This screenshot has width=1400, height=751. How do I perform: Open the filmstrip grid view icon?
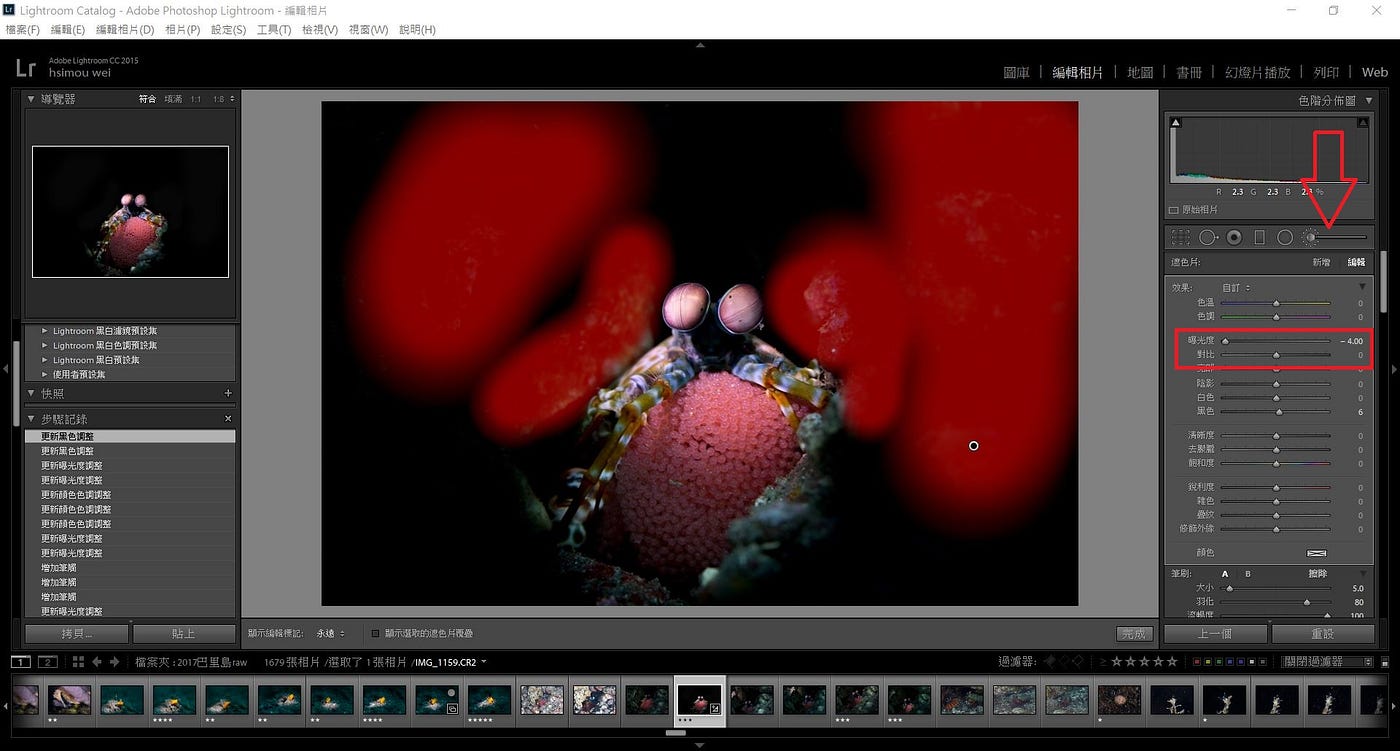point(78,661)
